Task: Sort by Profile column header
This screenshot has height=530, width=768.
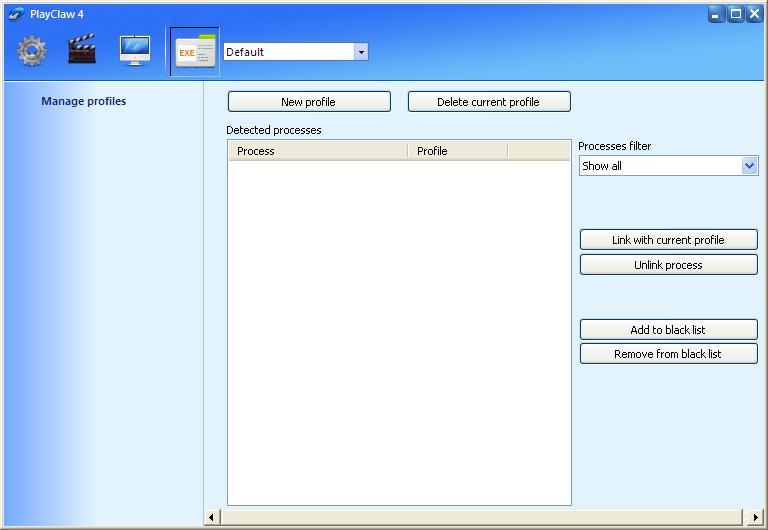Action: click(458, 151)
